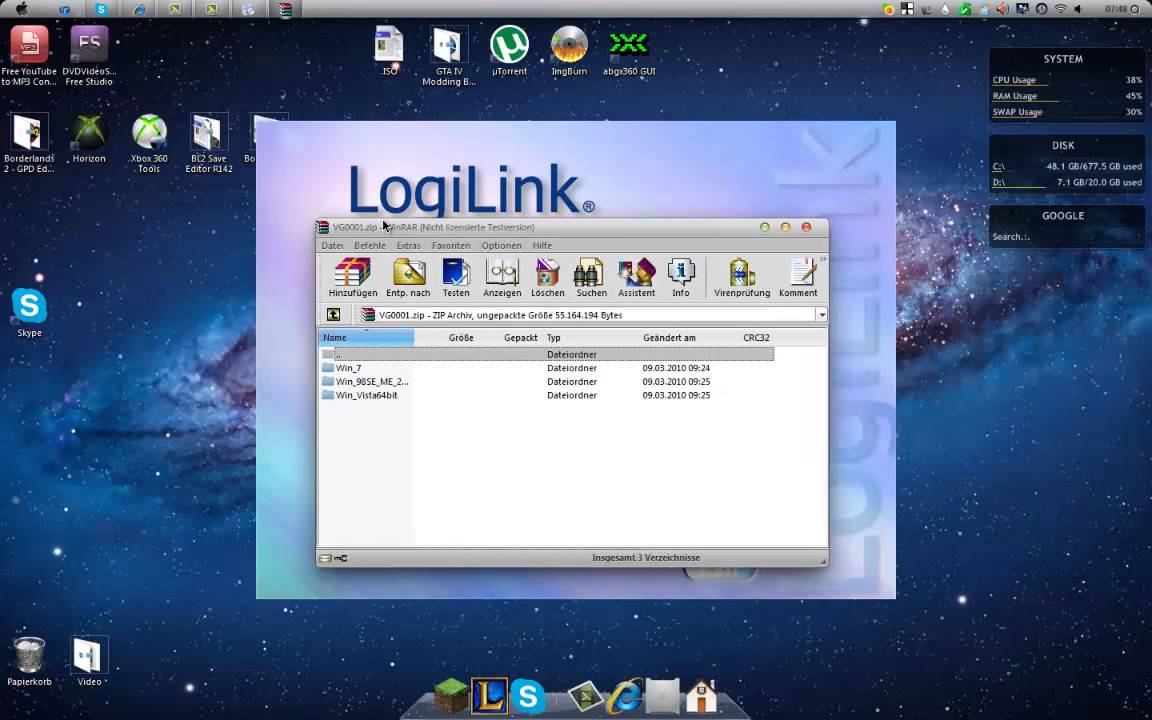Click the toolbar overflow chevron
This screenshot has height=720, width=1152.
click(823, 259)
